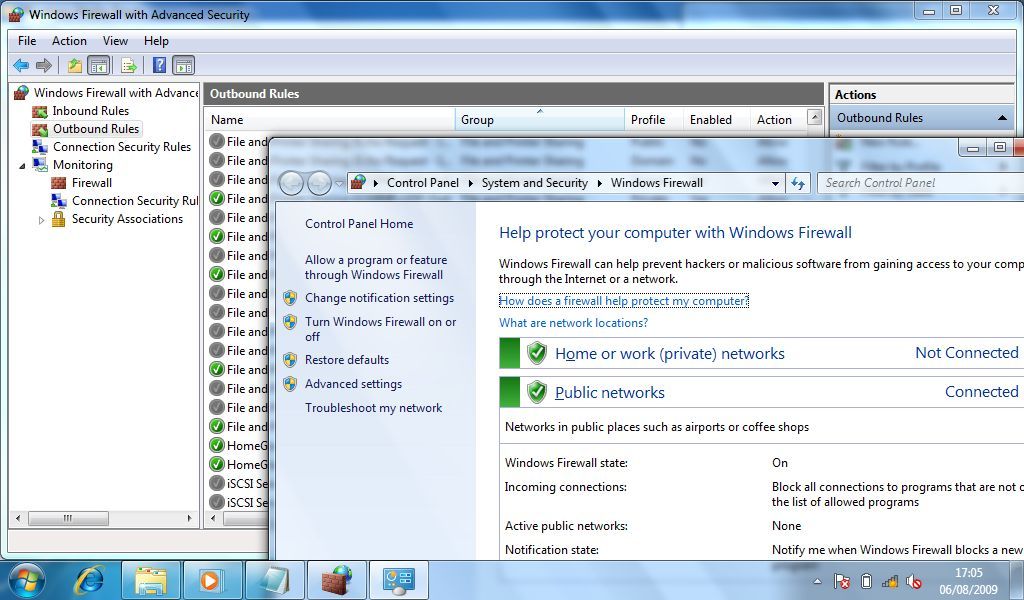Viewport: 1024px width, 600px height.
Task: Expand the Monitoring tree node
Action: tap(24, 164)
